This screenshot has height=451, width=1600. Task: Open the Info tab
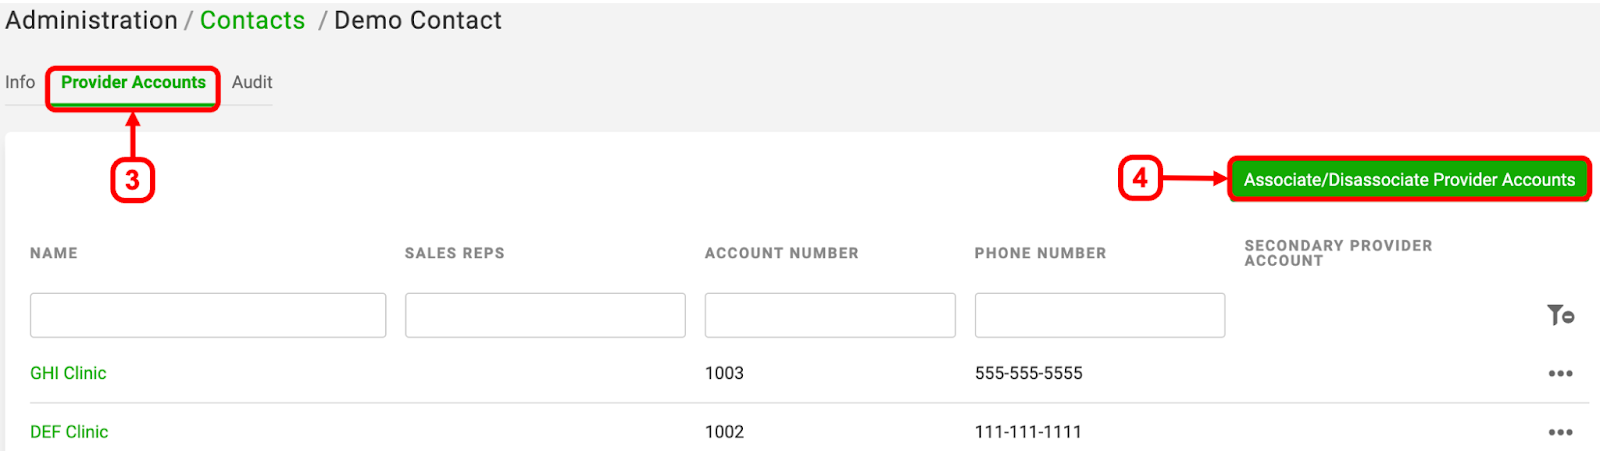pos(20,82)
